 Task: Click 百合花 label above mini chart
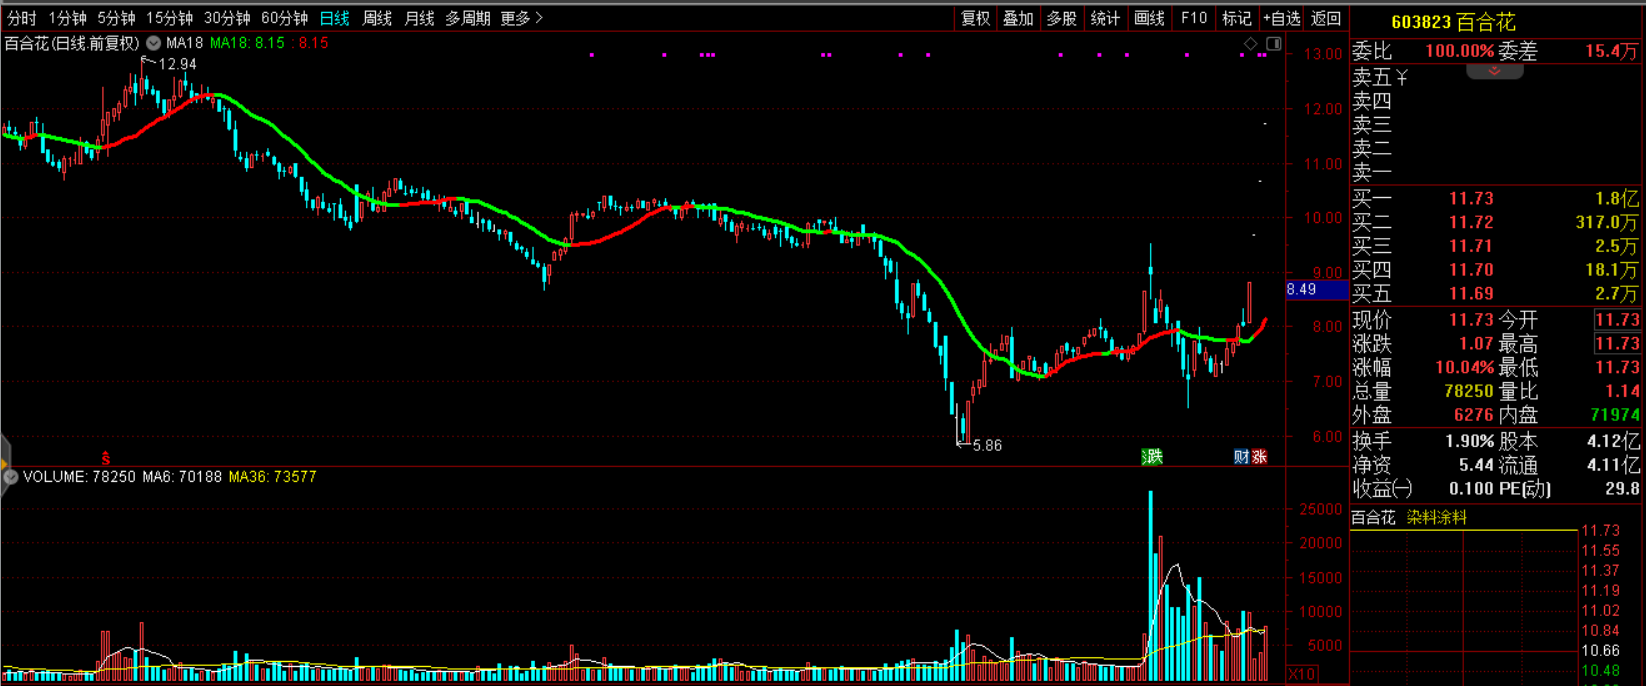[1373, 517]
